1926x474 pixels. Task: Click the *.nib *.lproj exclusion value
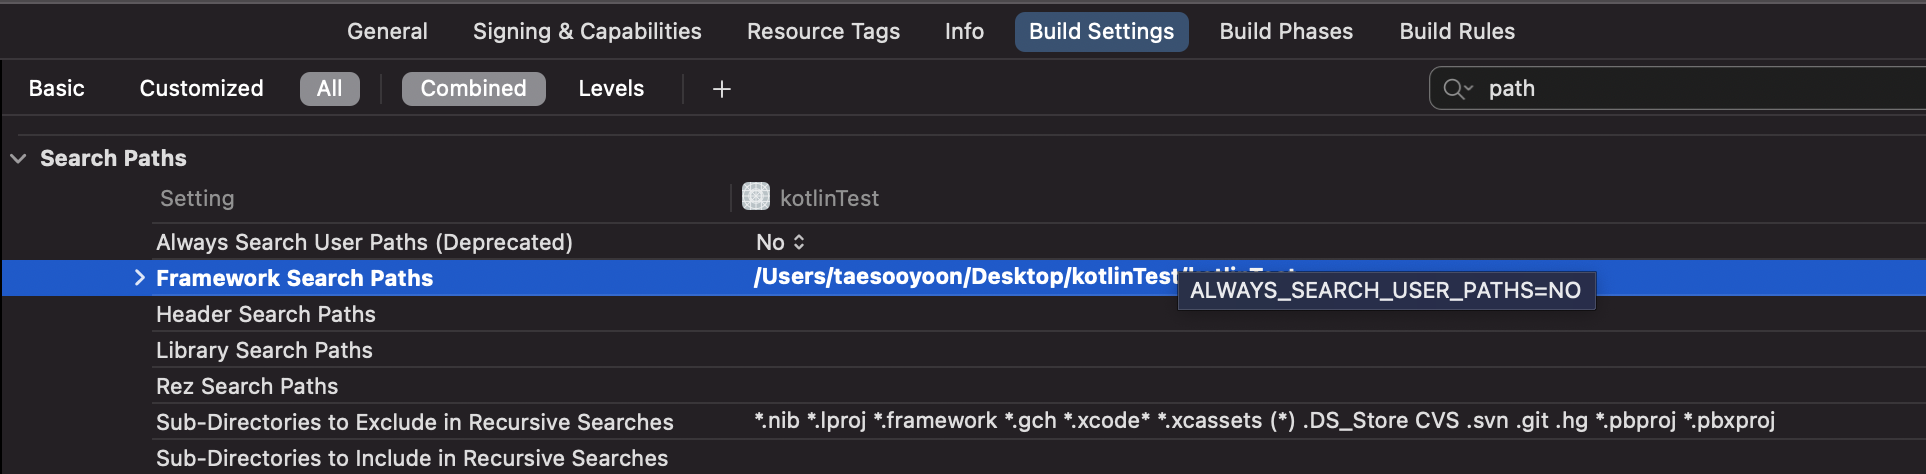click(1264, 421)
